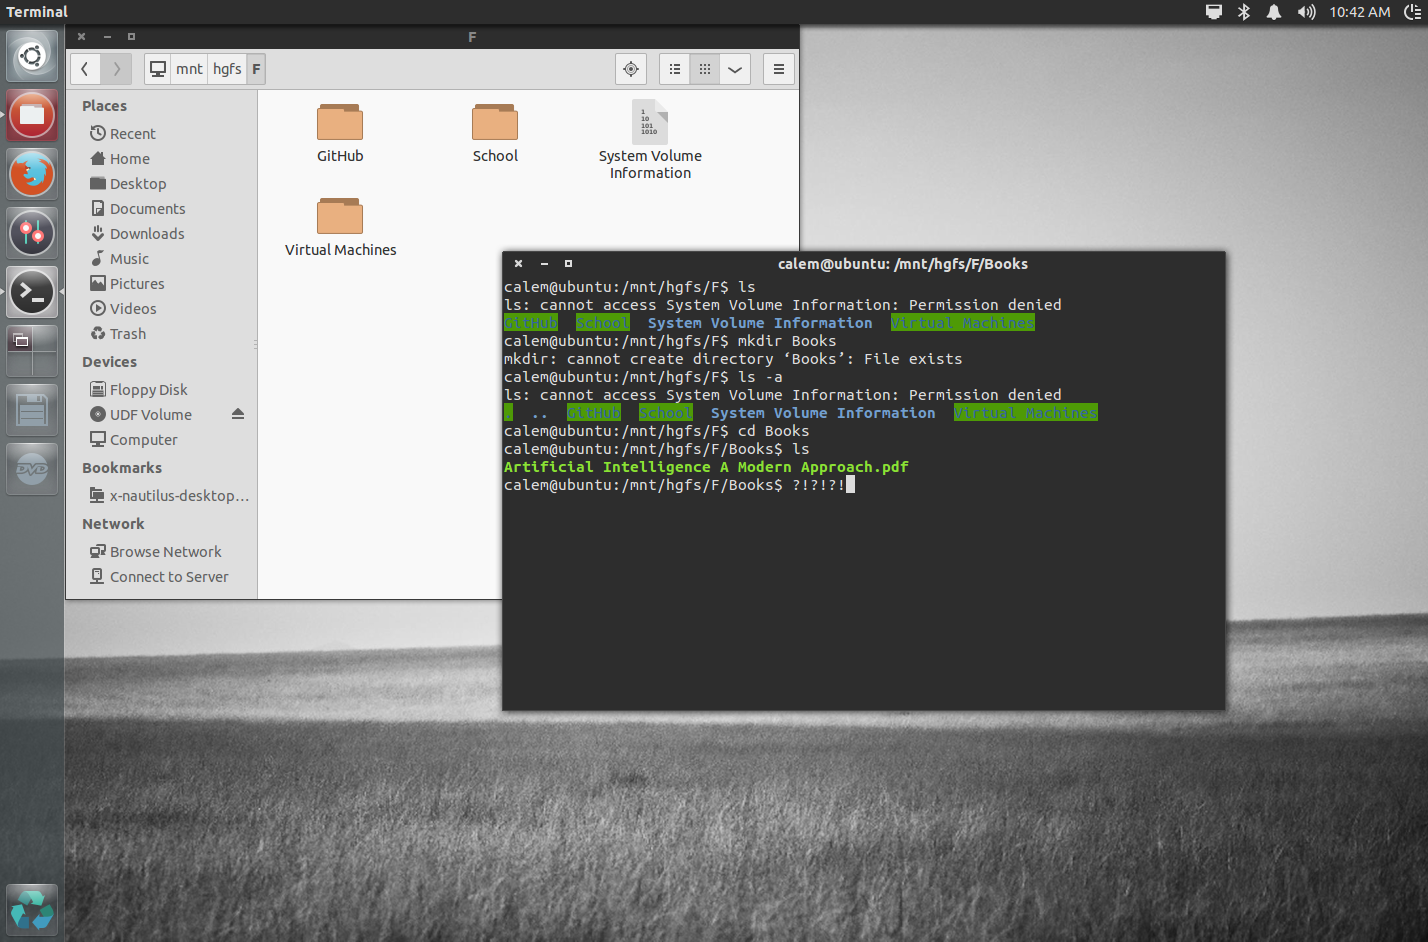The width and height of the screenshot is (1428, 942).
Task: Click the back navigation arrow
Action: click(85, 68)
